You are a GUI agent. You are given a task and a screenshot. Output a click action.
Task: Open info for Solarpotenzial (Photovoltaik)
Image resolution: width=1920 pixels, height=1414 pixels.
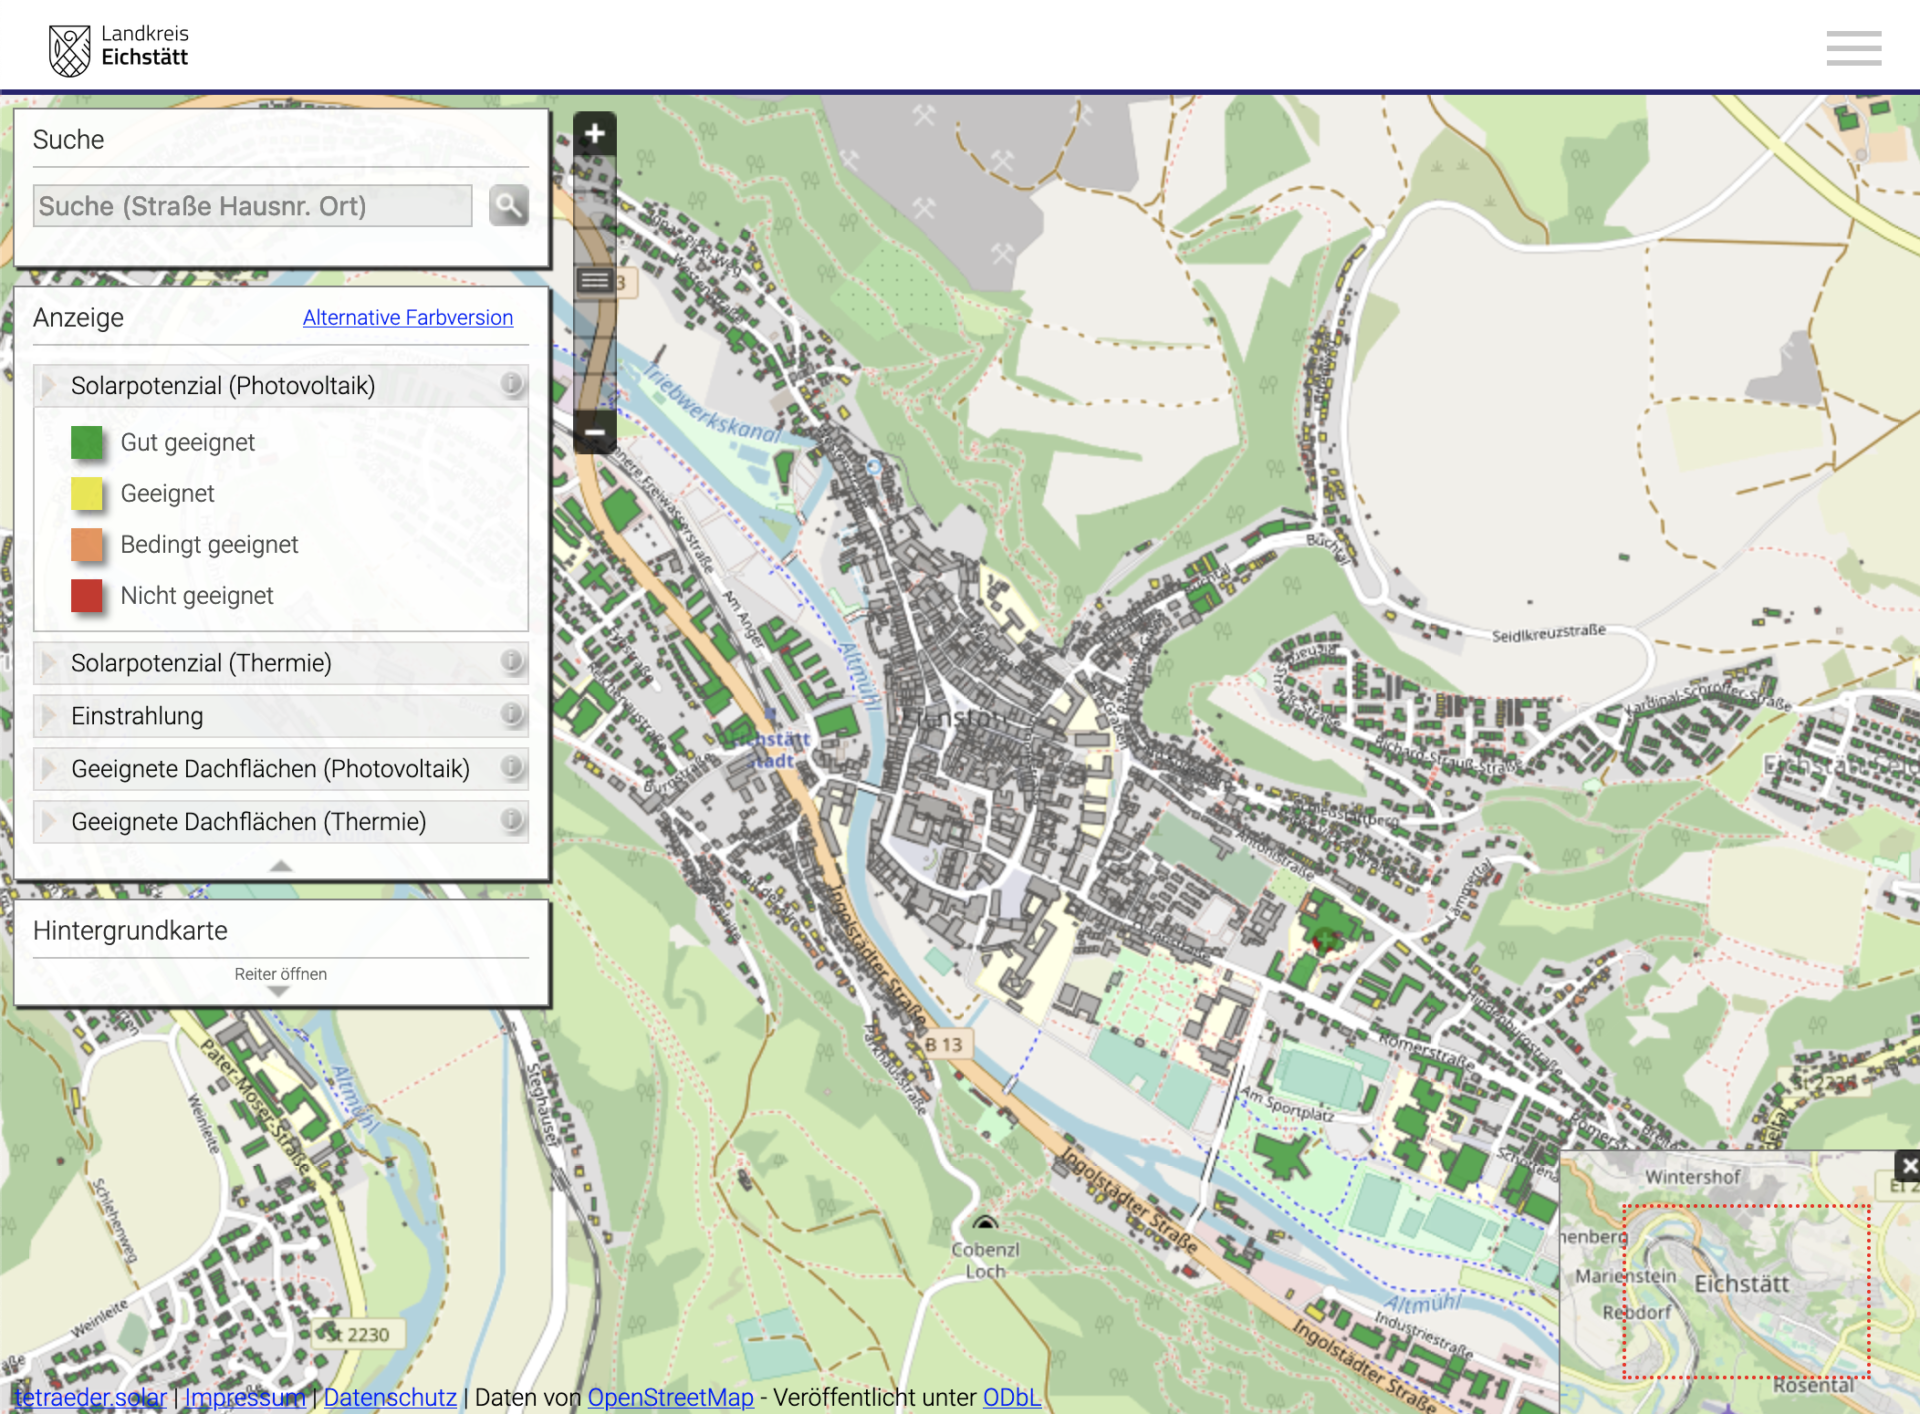[511, 384]
